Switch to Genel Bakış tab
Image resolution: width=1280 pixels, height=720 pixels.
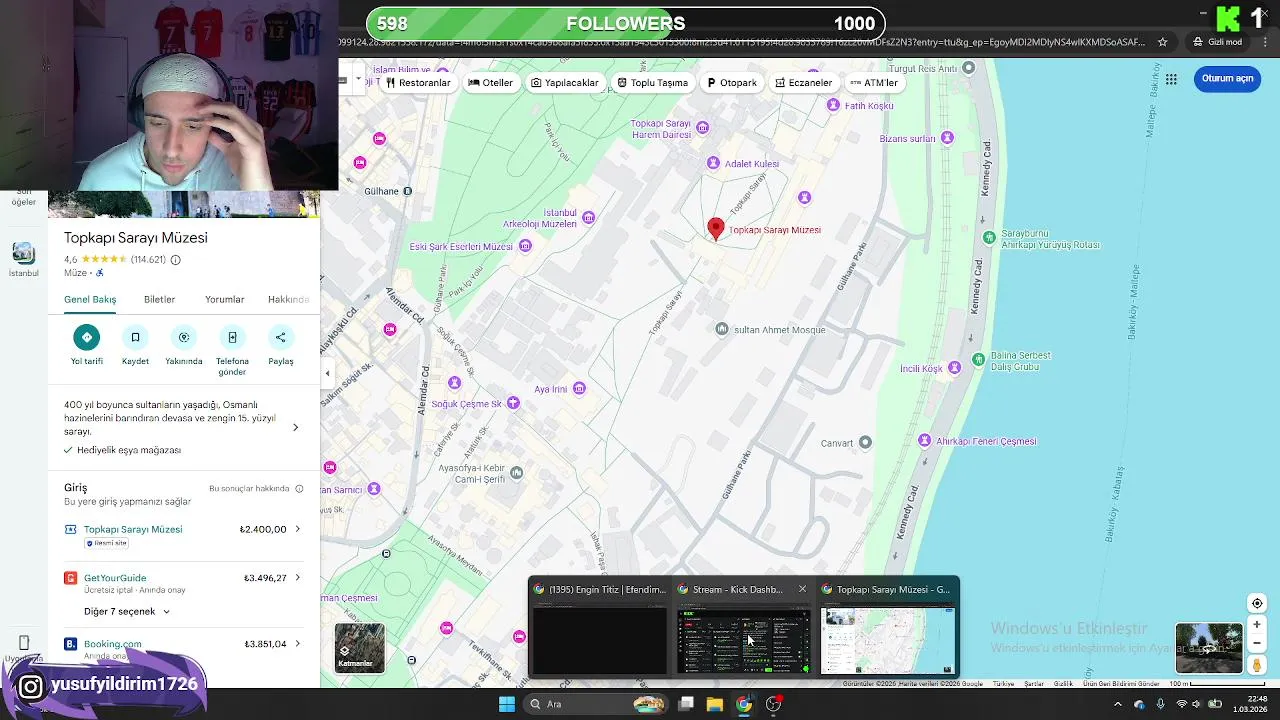[90, 299]
